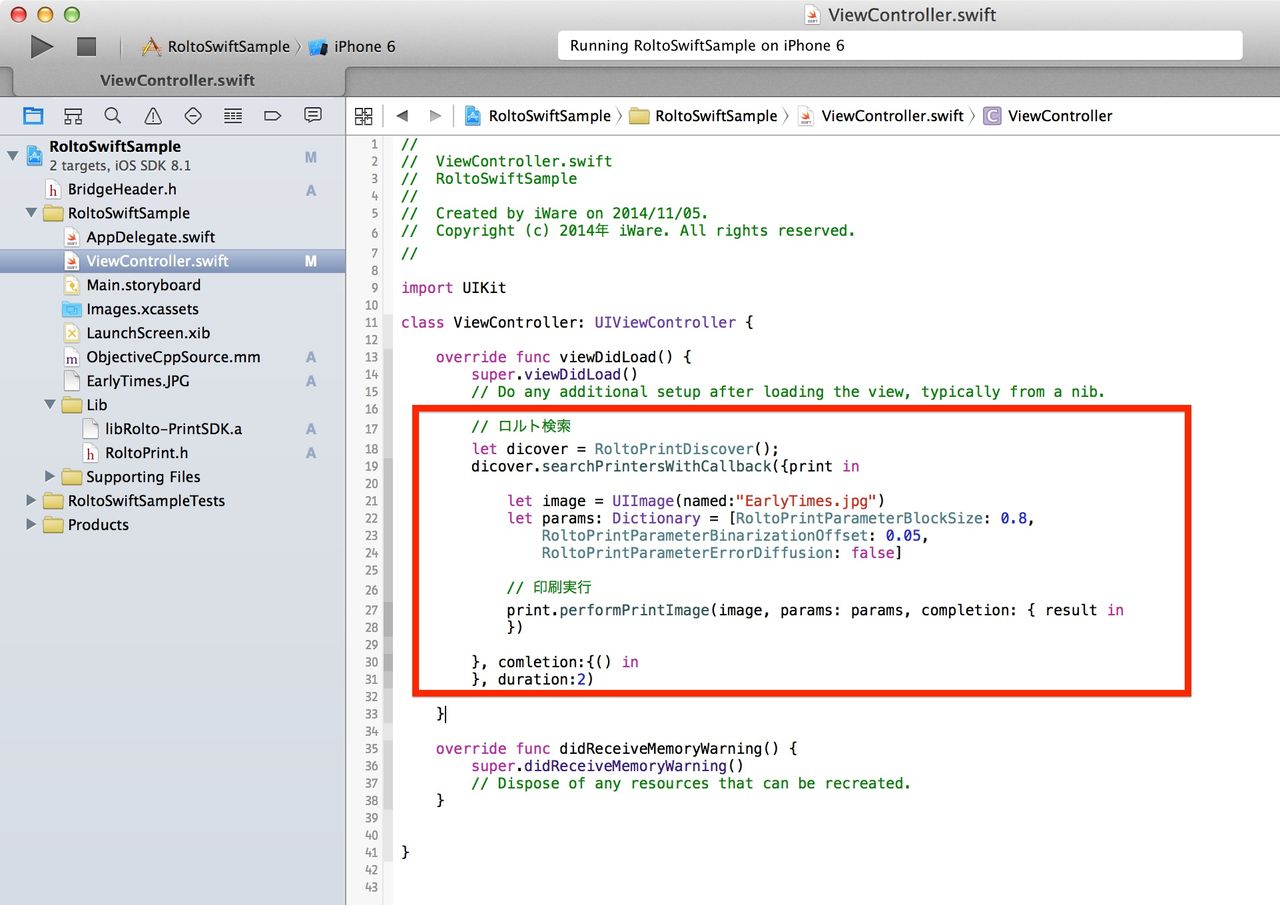Click the swift icon beside AppDelegate.swift
Viewport: 1280px width, 905px height.
[x=71, y=237]
